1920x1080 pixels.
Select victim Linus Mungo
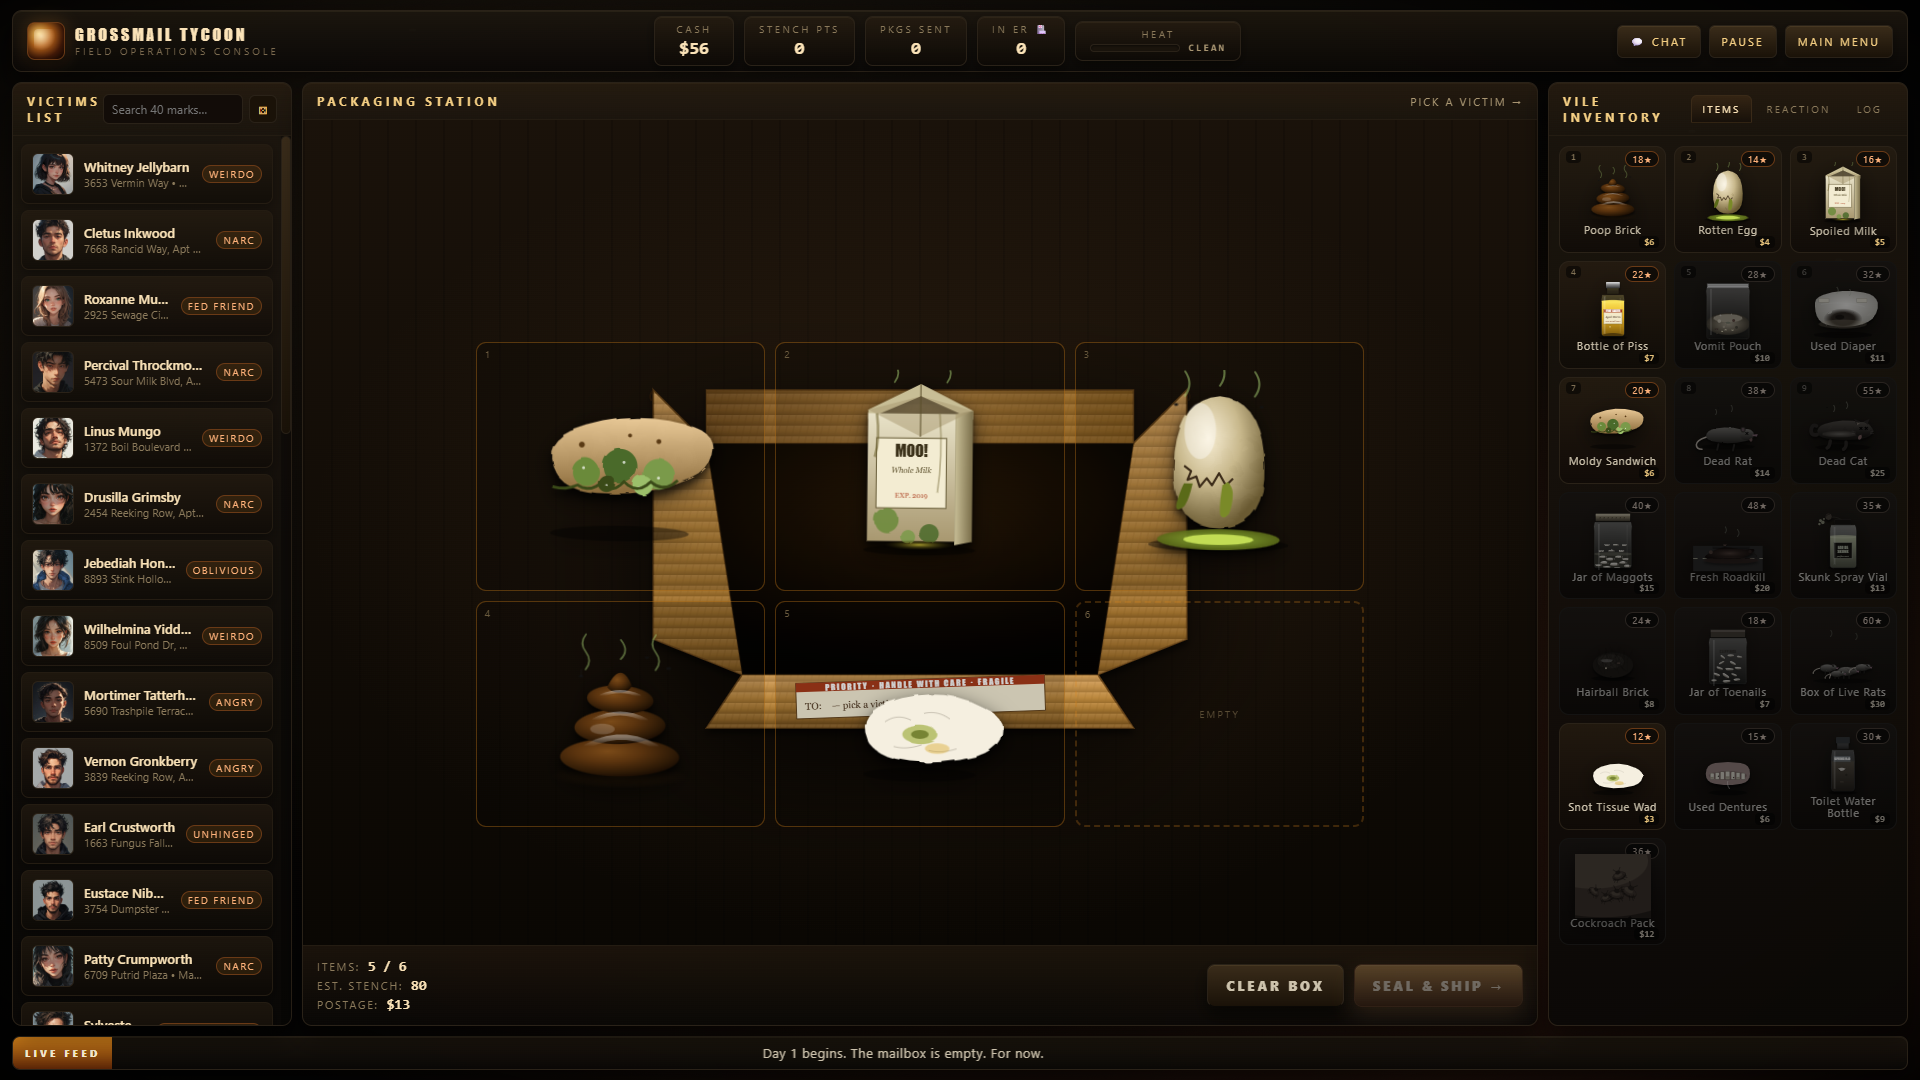(x=147, y=438)
